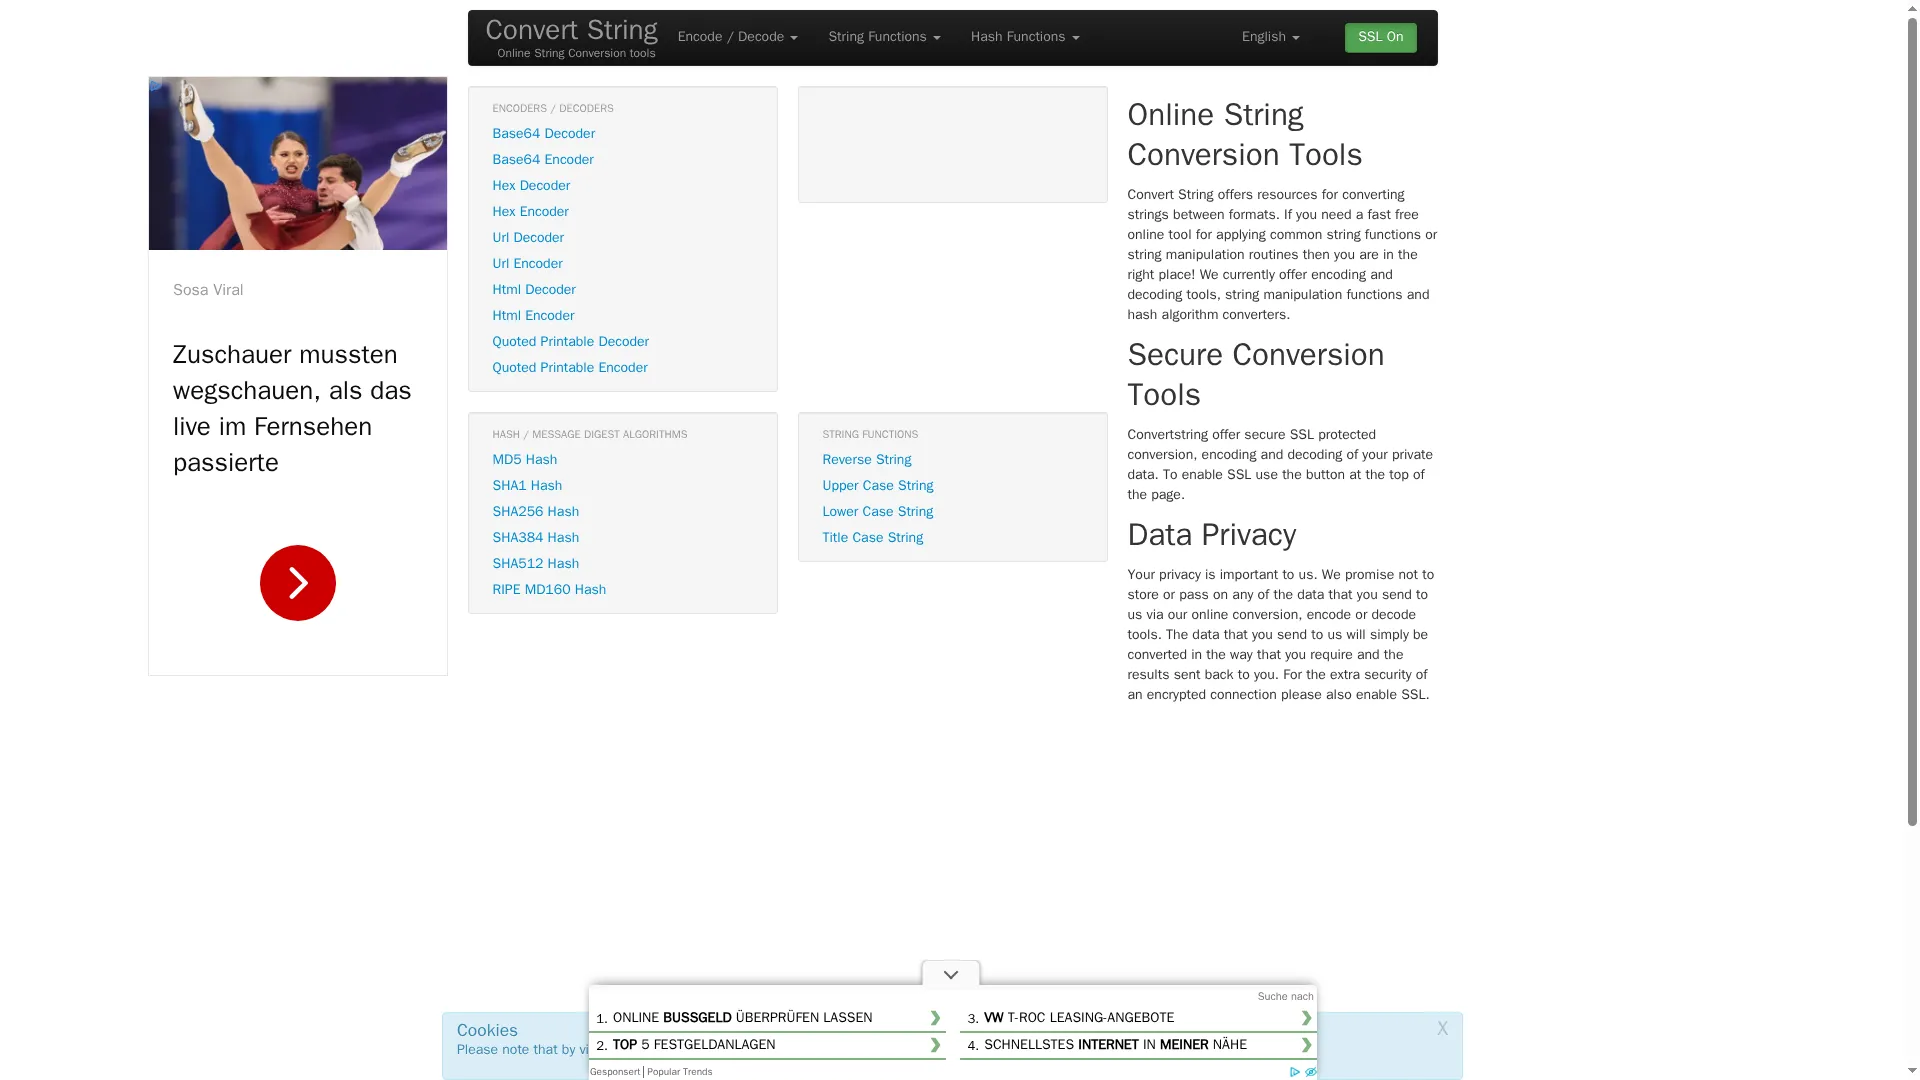Click the Convert String site logo
The width and height of the screenshot is (1920, 1080).
[x=571, y=31]
